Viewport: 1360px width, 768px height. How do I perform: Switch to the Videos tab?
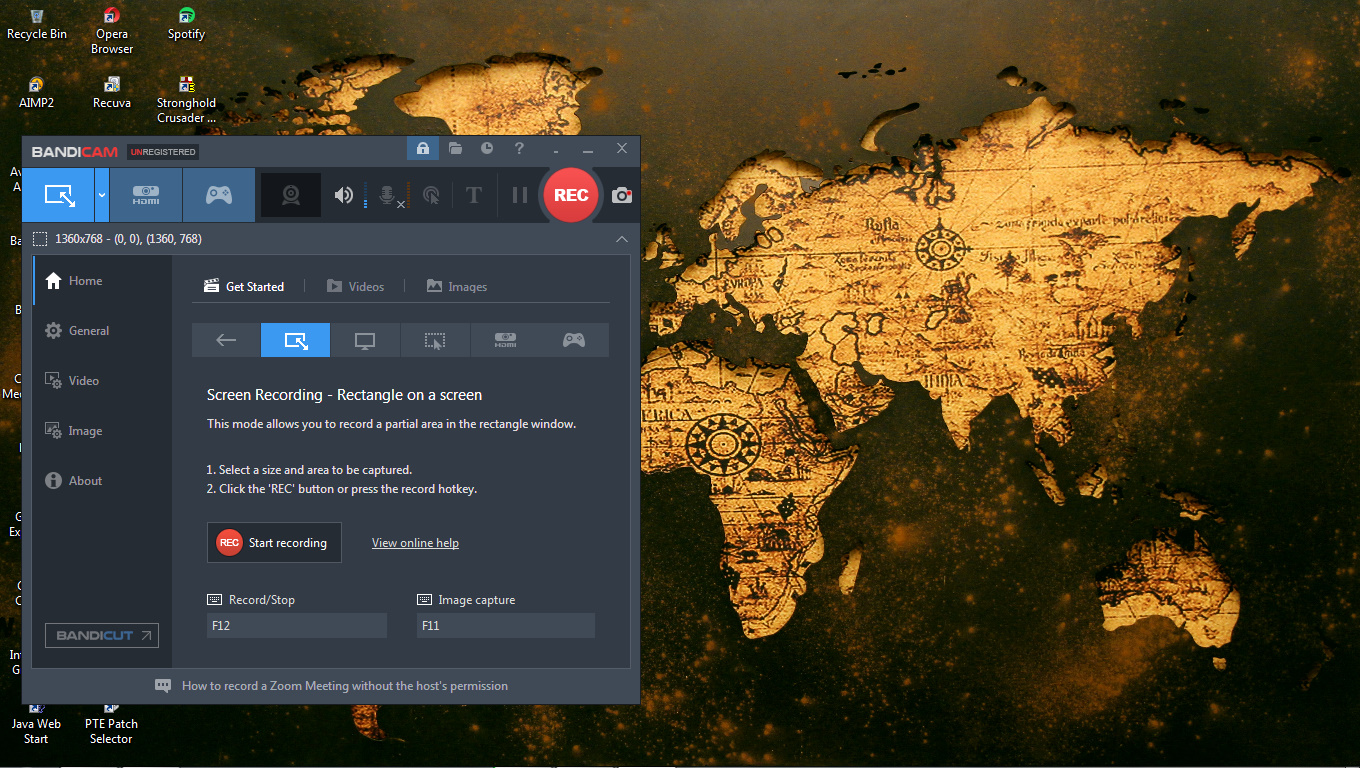point(356,287)
